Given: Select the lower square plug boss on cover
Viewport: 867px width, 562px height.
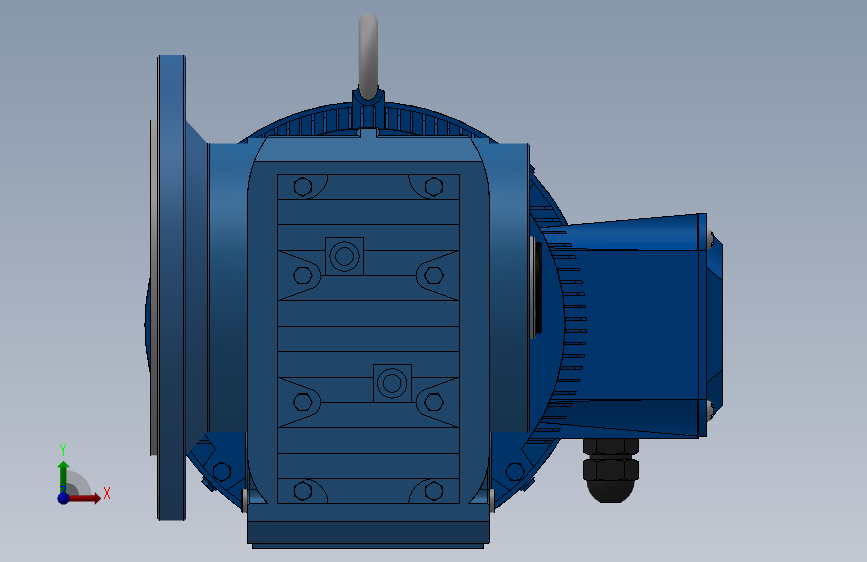Looking at the screenshot, I should 392,383.
